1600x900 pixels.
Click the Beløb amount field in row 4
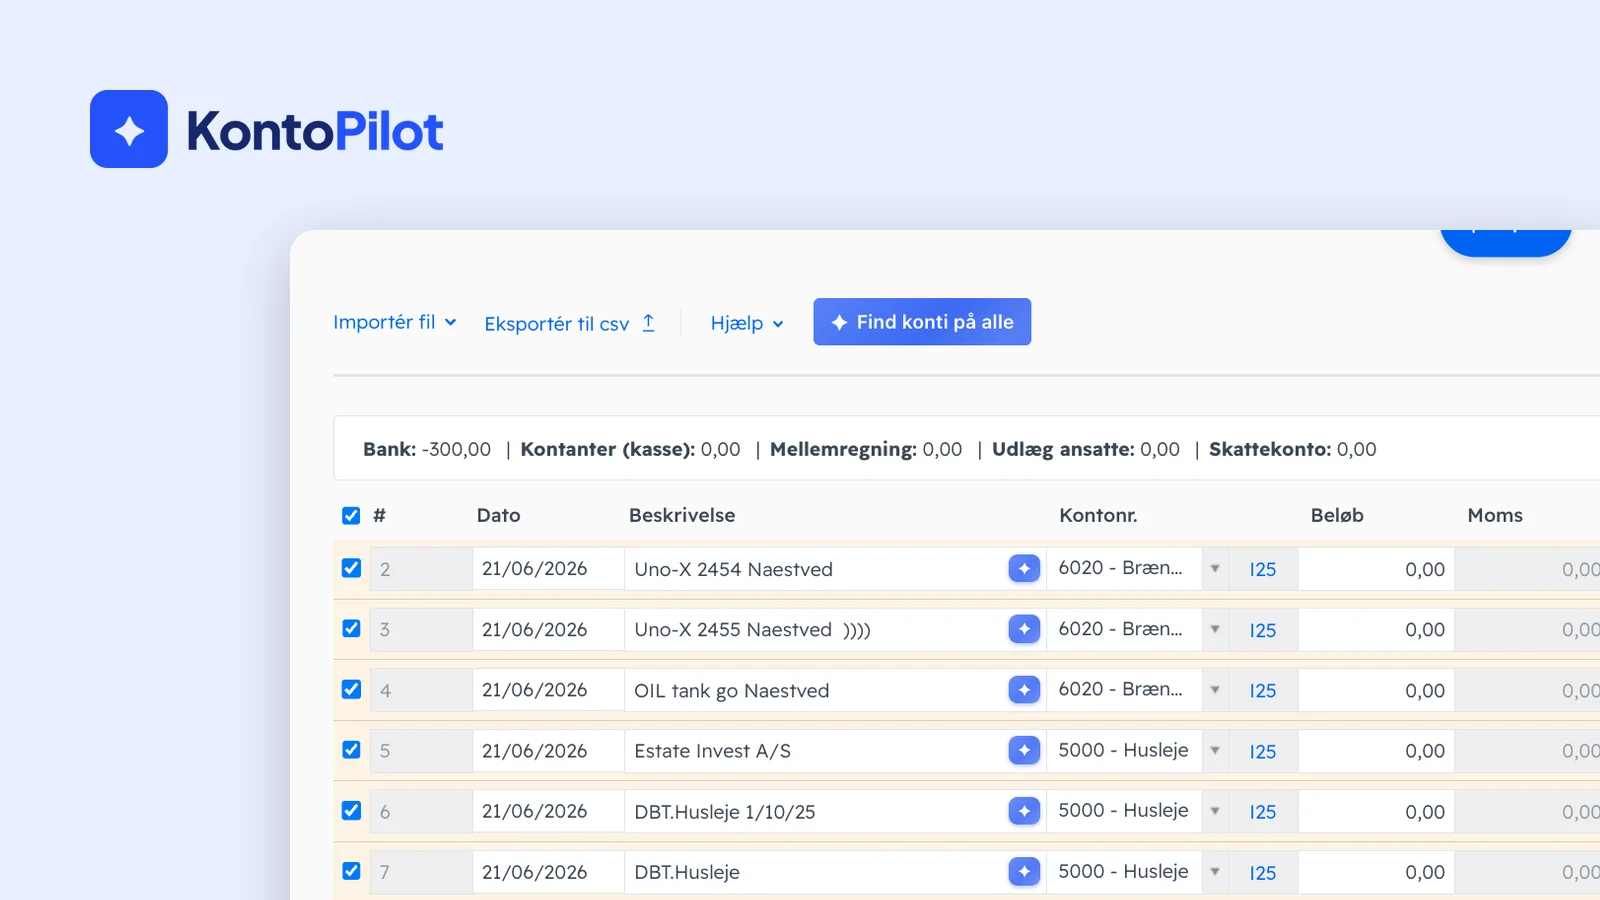(1376, 690)
